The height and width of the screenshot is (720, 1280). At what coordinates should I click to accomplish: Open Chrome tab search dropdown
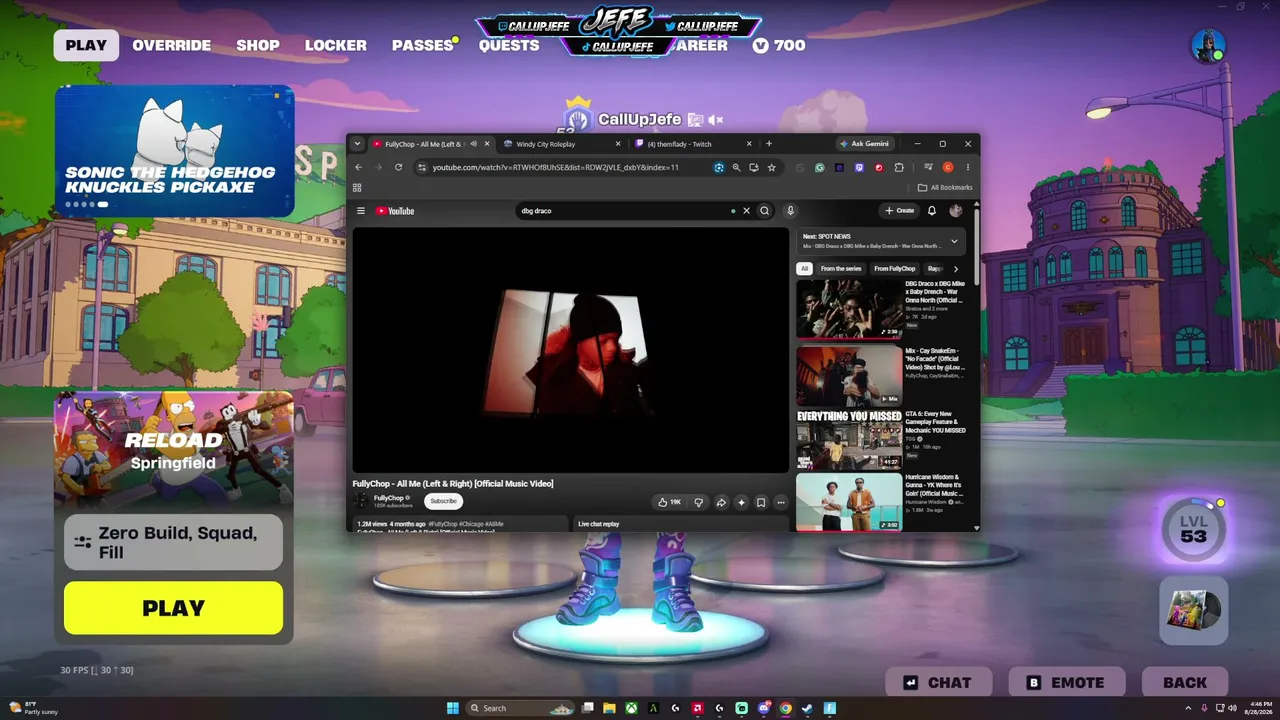[x=357, y=144]
